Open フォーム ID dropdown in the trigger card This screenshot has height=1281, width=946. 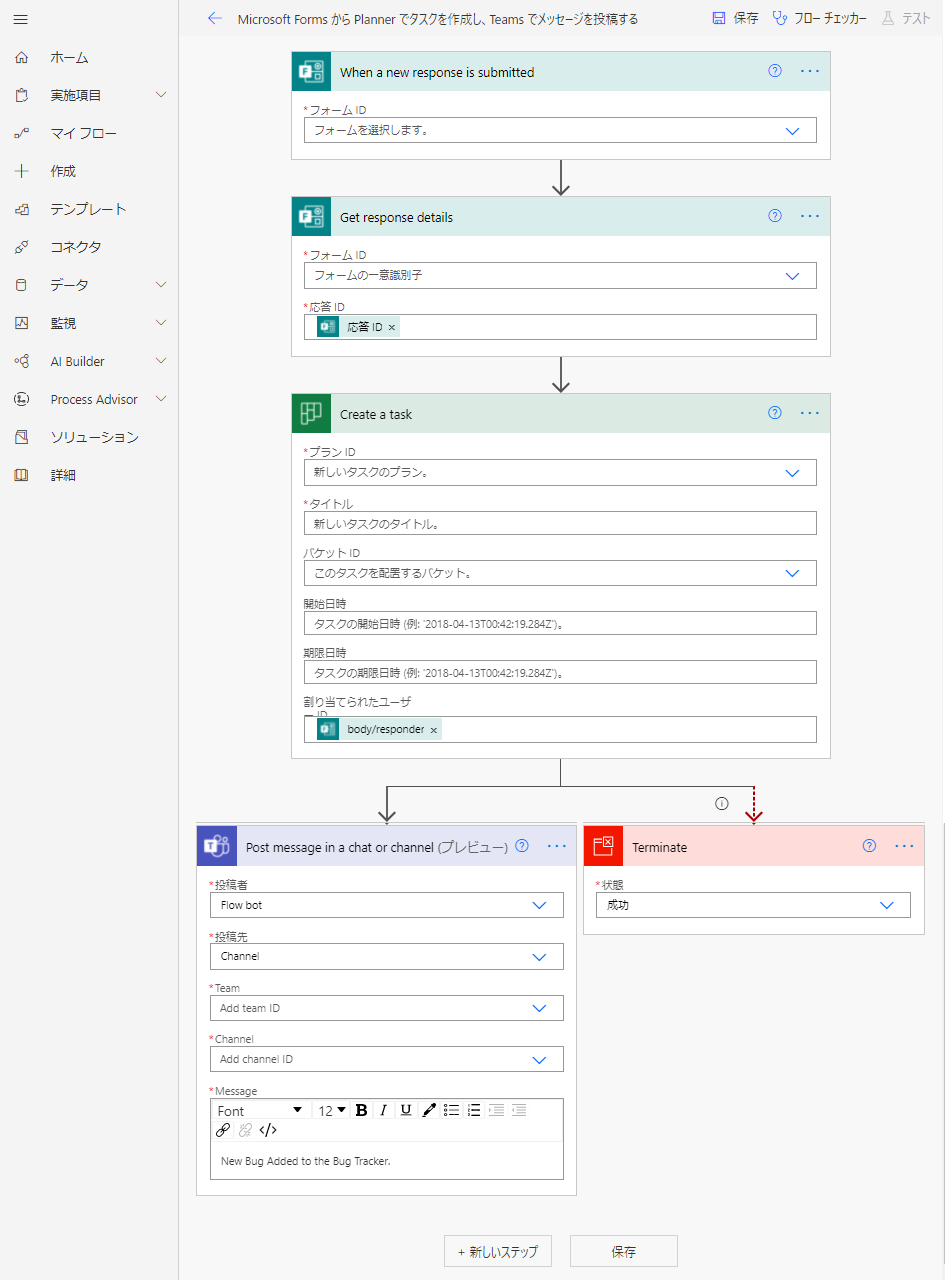(793, 131)
